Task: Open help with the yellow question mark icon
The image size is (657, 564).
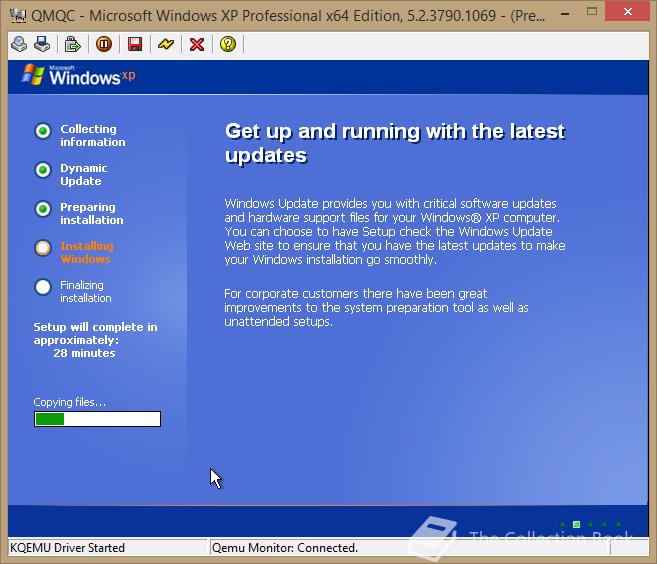Action: (x=228, y=44)
